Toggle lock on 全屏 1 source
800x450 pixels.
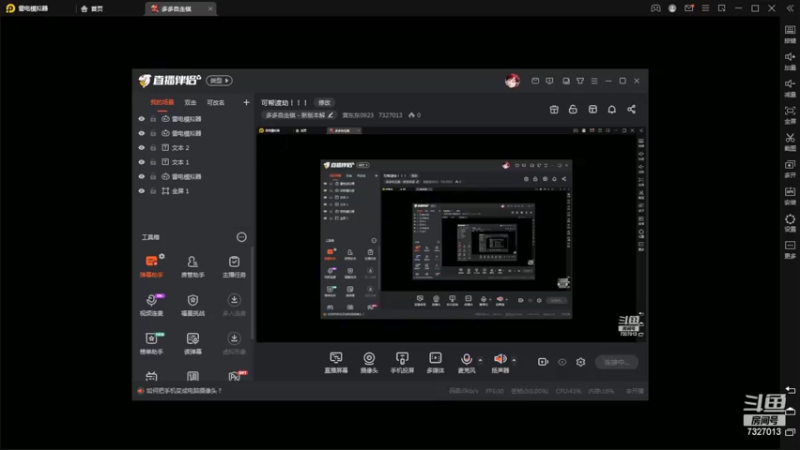point(153,191)
